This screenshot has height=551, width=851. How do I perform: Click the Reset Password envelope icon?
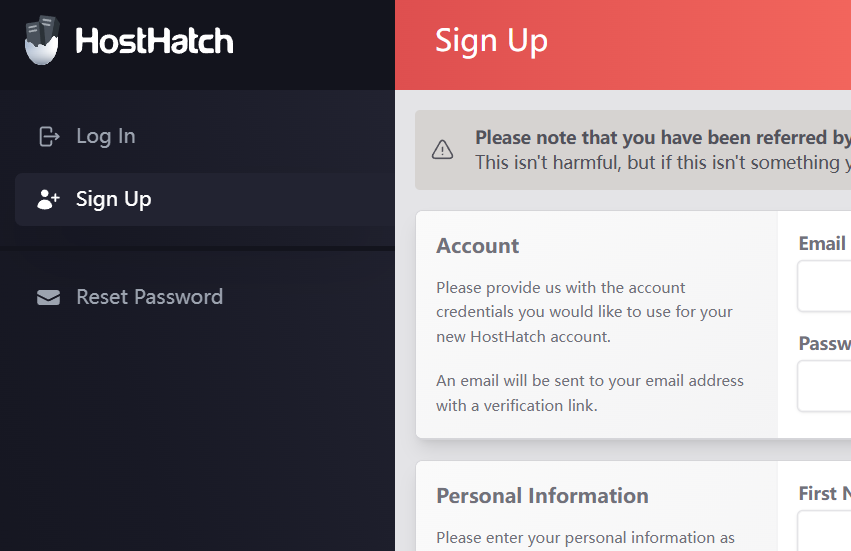coord(48,297)
